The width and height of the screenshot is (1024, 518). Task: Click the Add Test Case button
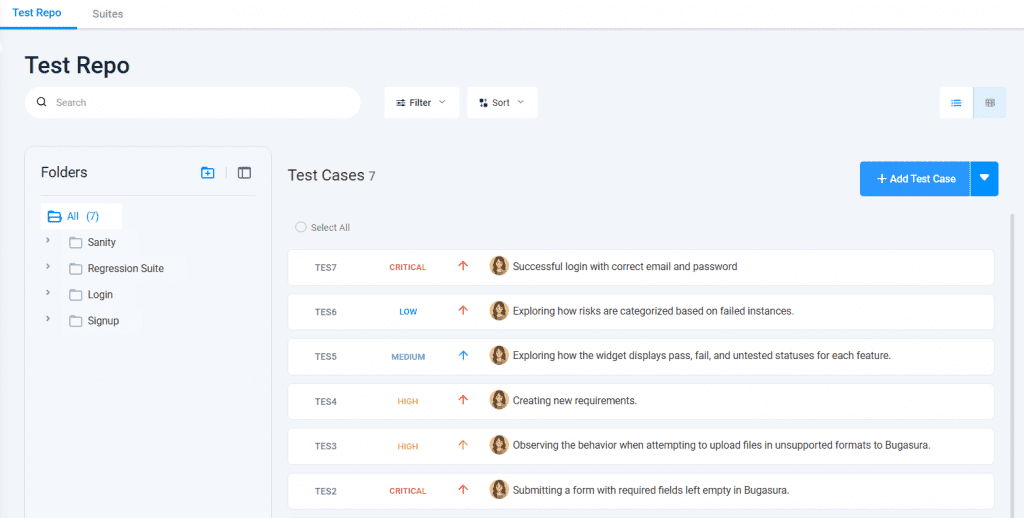tap(915, 179)
